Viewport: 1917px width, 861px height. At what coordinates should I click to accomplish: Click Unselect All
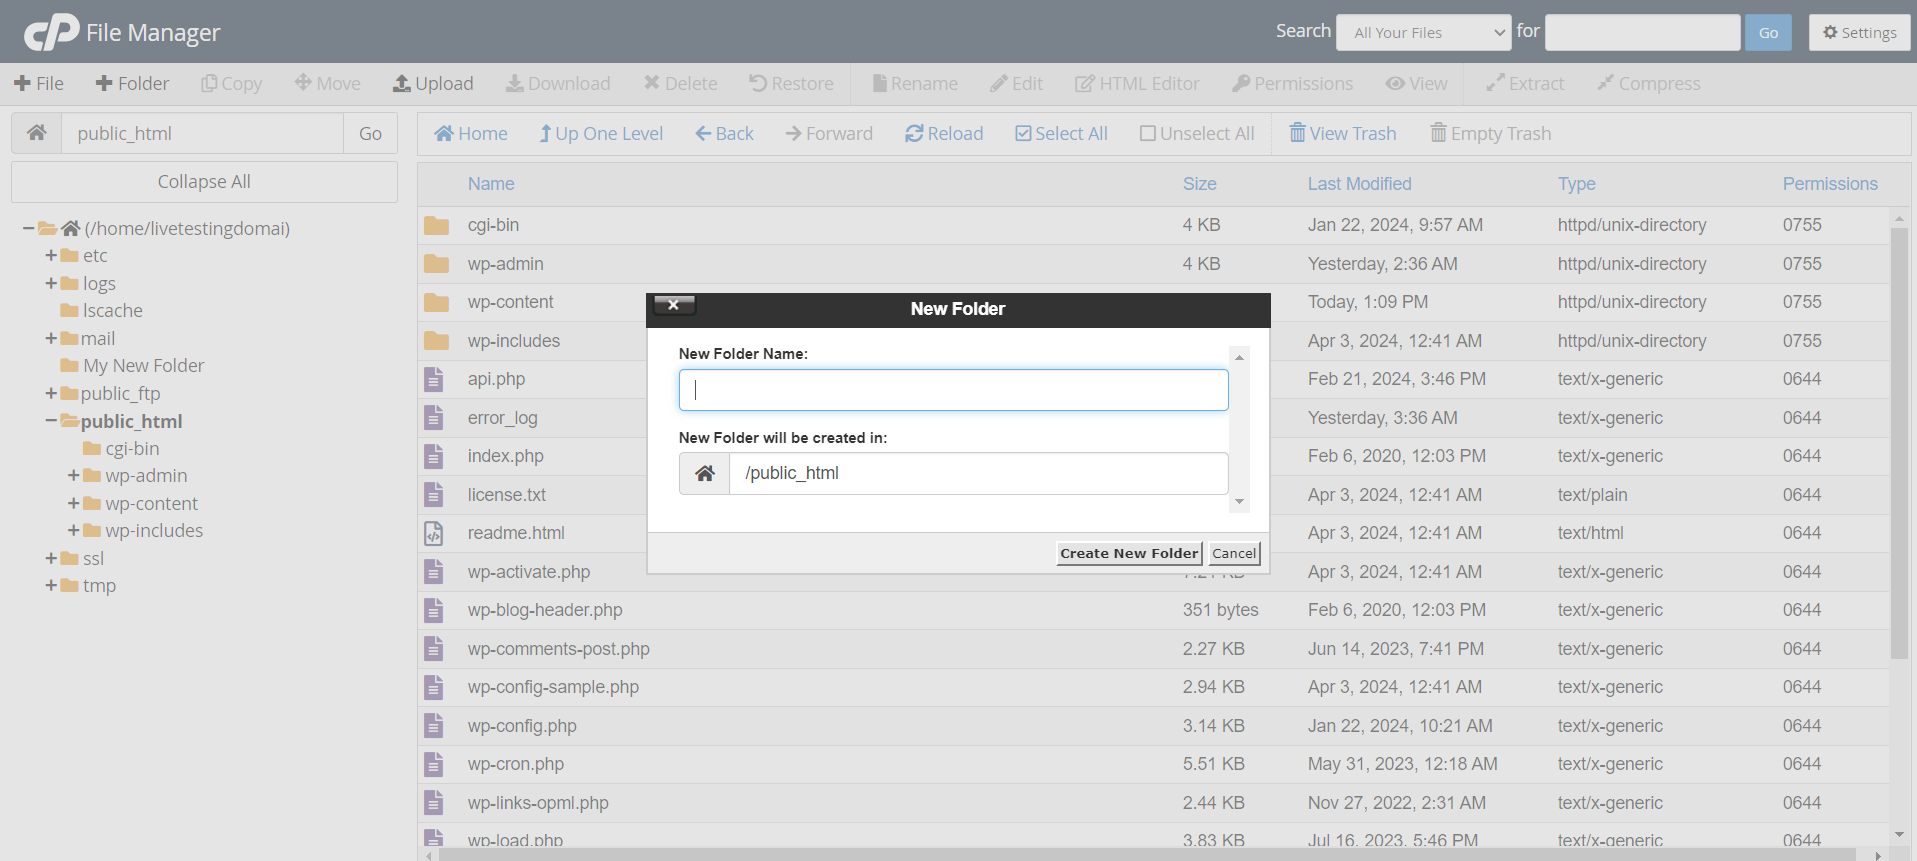(x=1197, y=133)
